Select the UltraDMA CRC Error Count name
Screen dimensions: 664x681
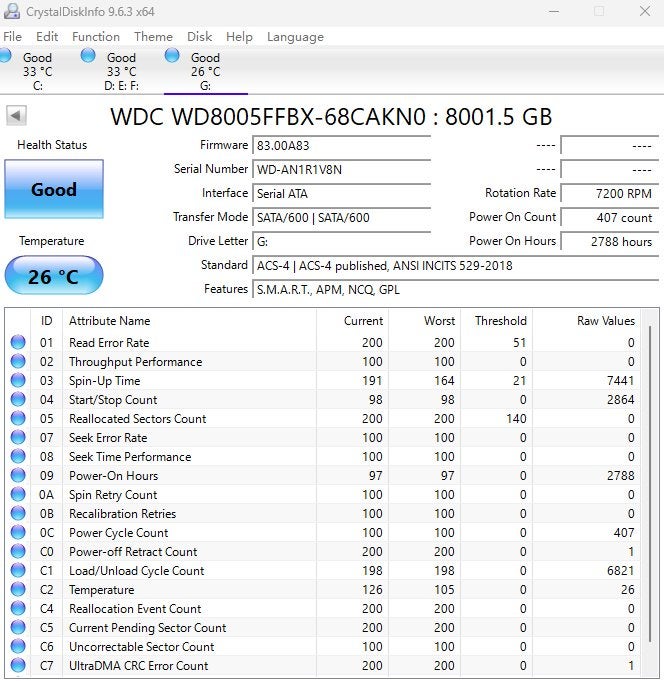point(139,665)
